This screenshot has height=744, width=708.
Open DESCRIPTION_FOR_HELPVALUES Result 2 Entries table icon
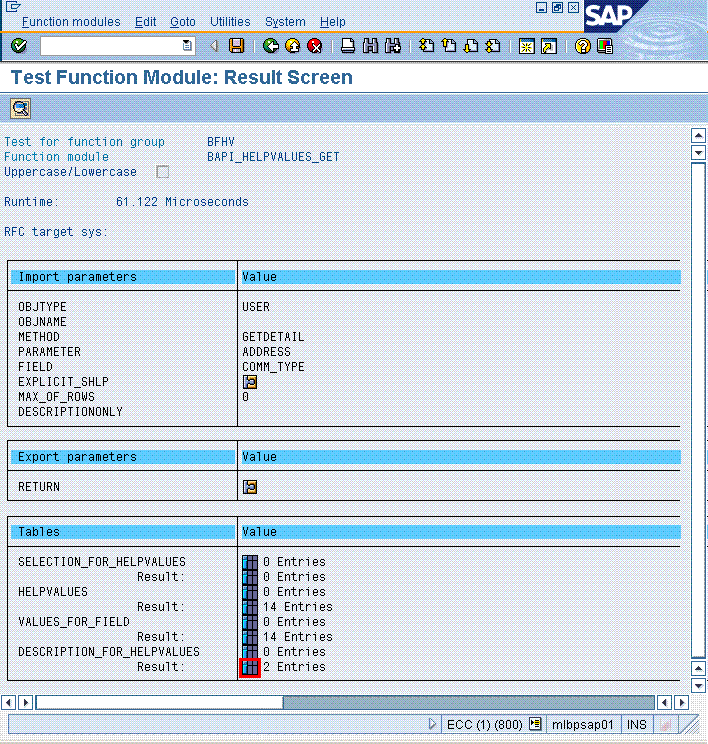pos(250,667)
